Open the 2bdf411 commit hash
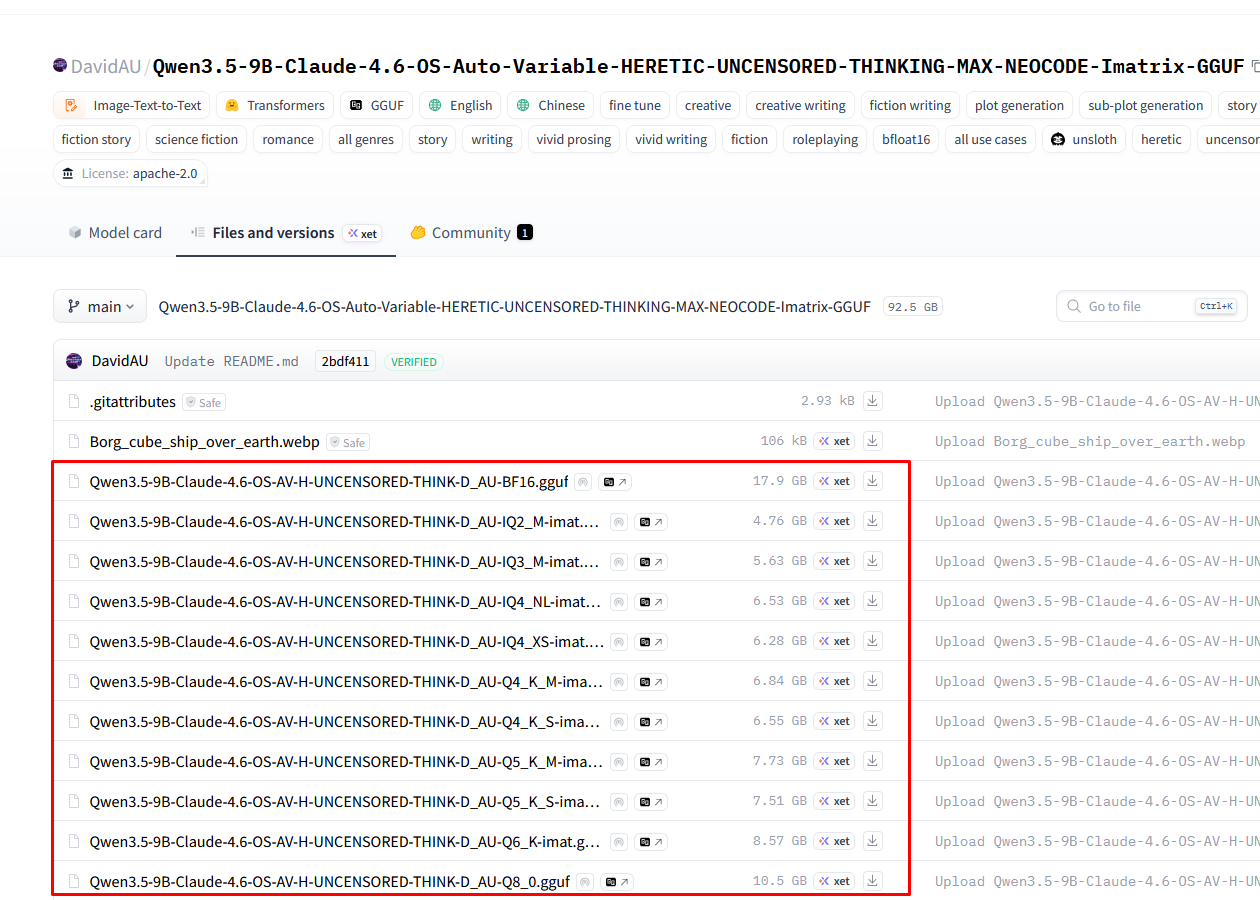The height and width of the screenshot is (900, 1260). pyautogui.click(x=345, y=362)
